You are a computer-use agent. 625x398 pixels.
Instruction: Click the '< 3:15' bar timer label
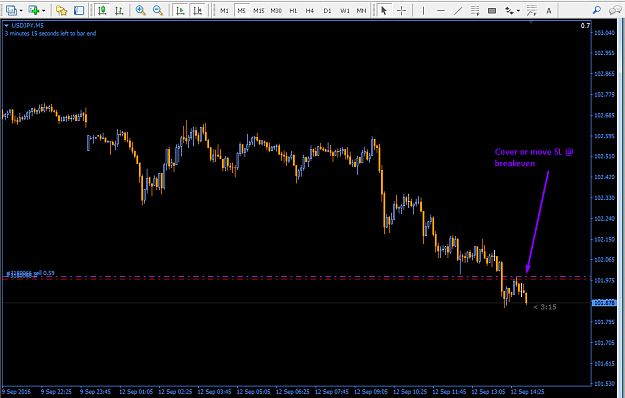[x=544, y=307]
